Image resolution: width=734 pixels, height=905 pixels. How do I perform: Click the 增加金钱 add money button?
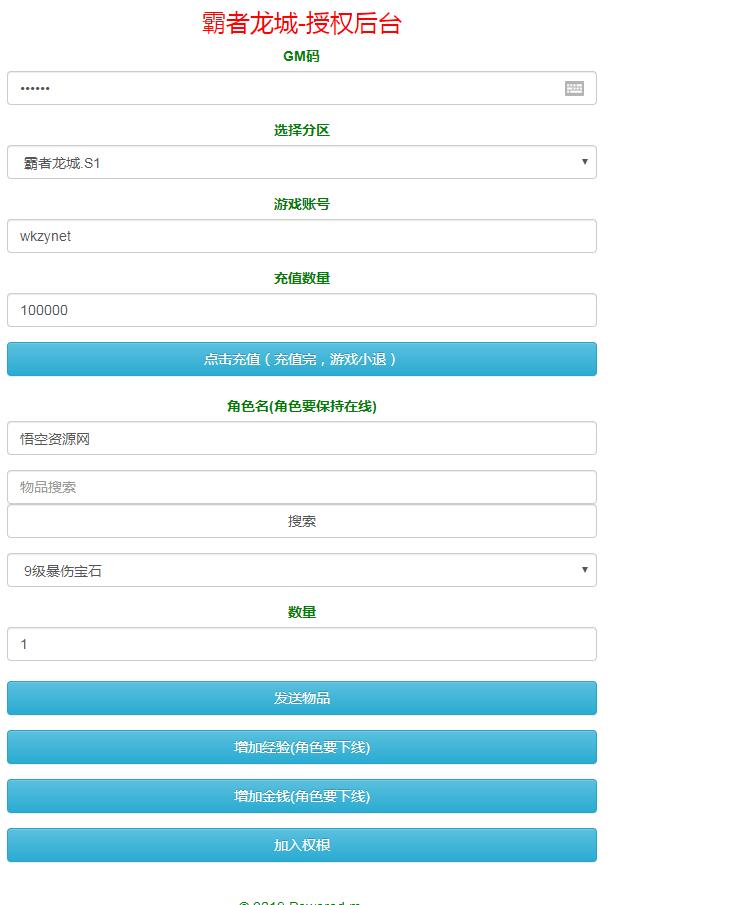(301, 796)
